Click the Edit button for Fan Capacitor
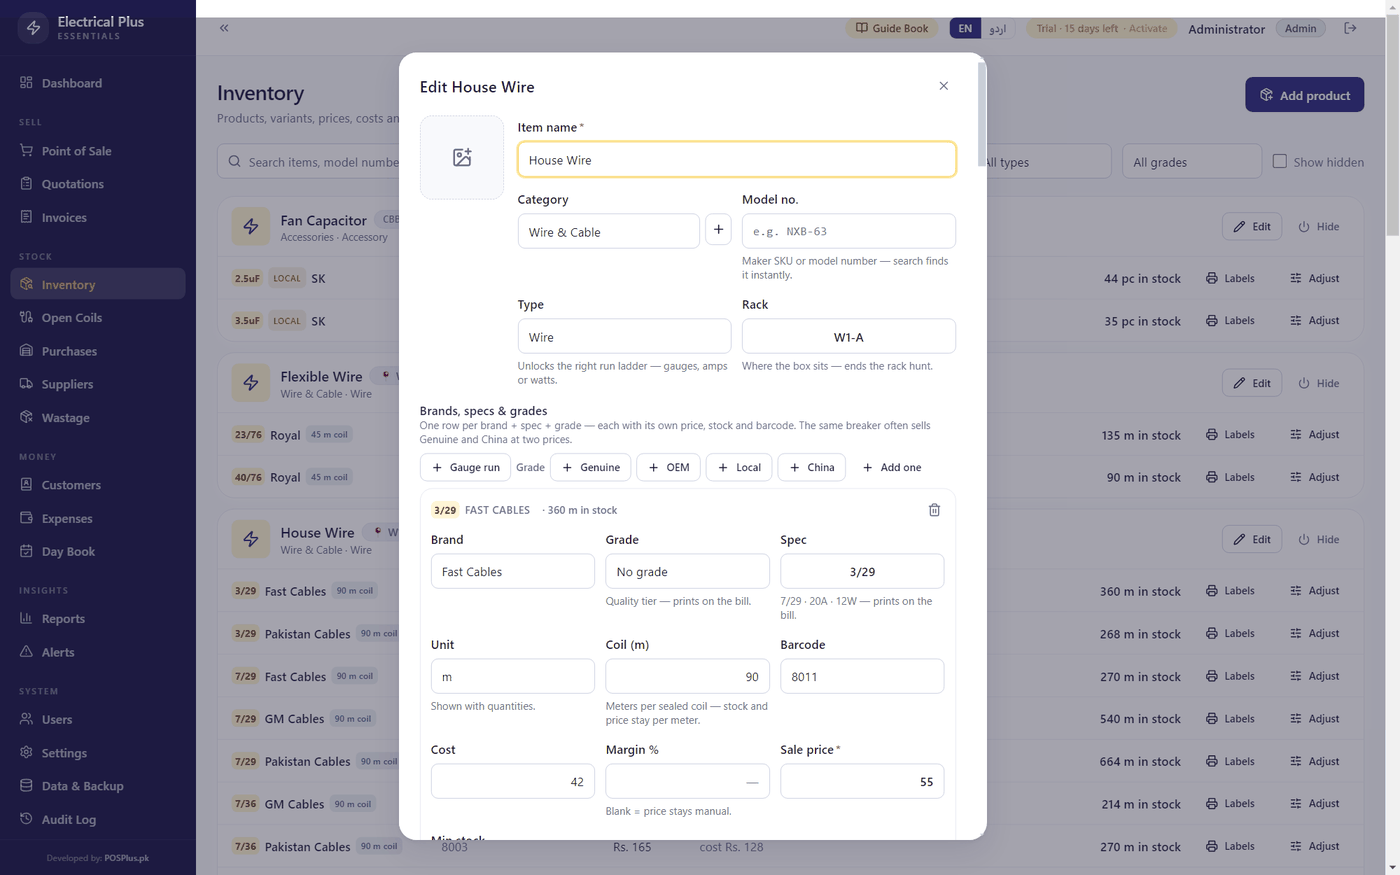Screen dimensions: 1400x875 1252,226
